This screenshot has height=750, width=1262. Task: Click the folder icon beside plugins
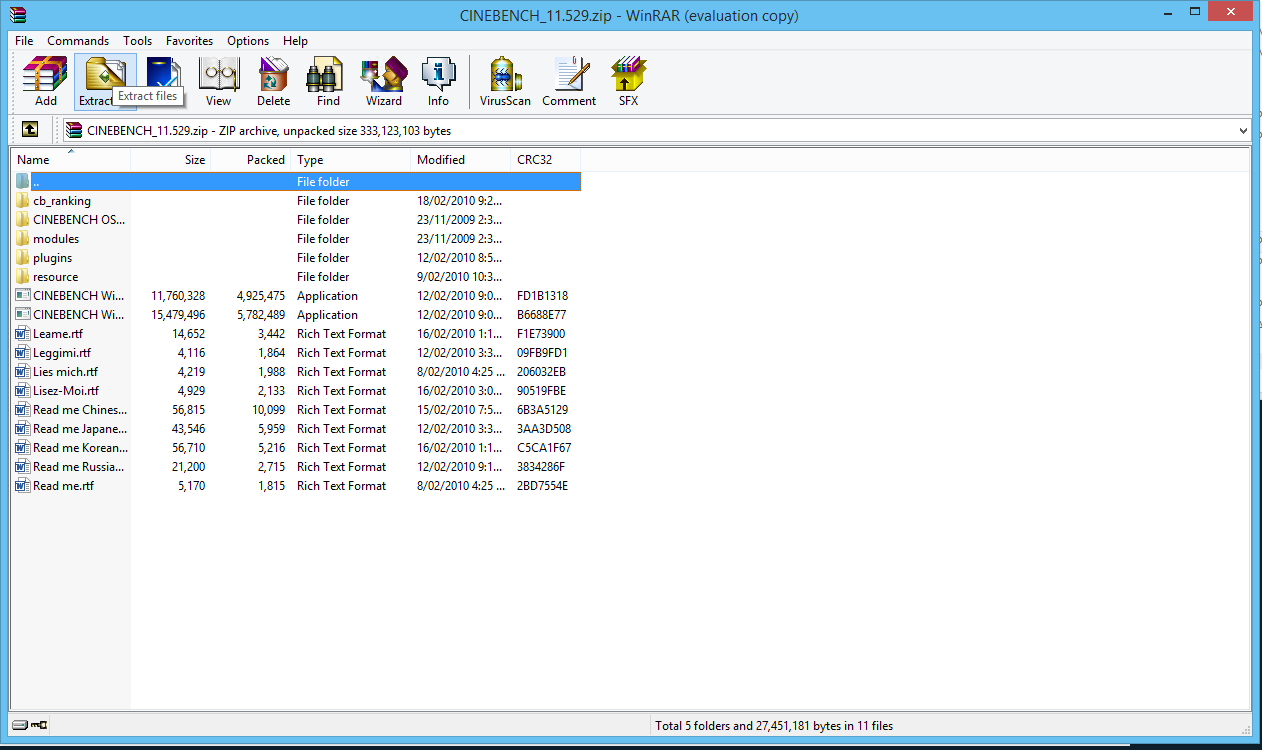[x=23, y=258]
